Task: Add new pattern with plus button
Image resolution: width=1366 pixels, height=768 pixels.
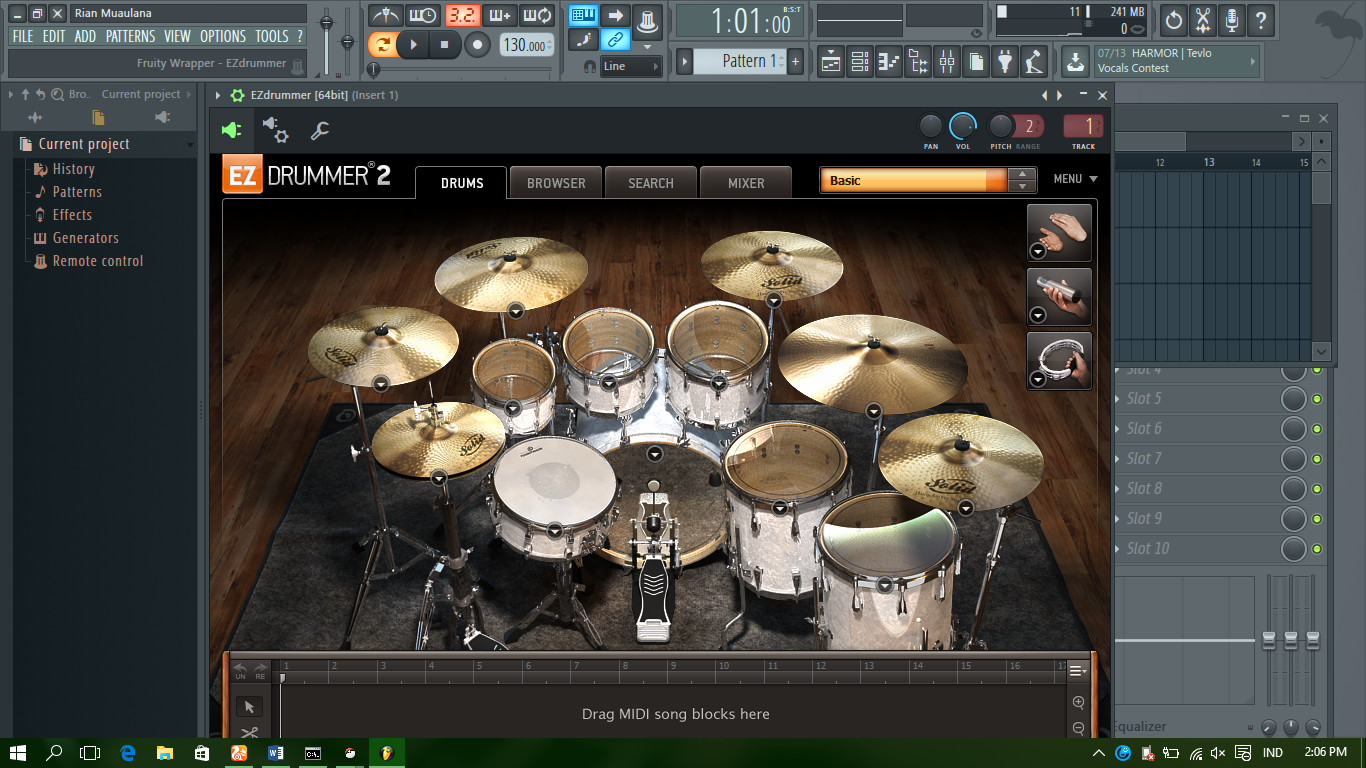Action: click(796, 62)
